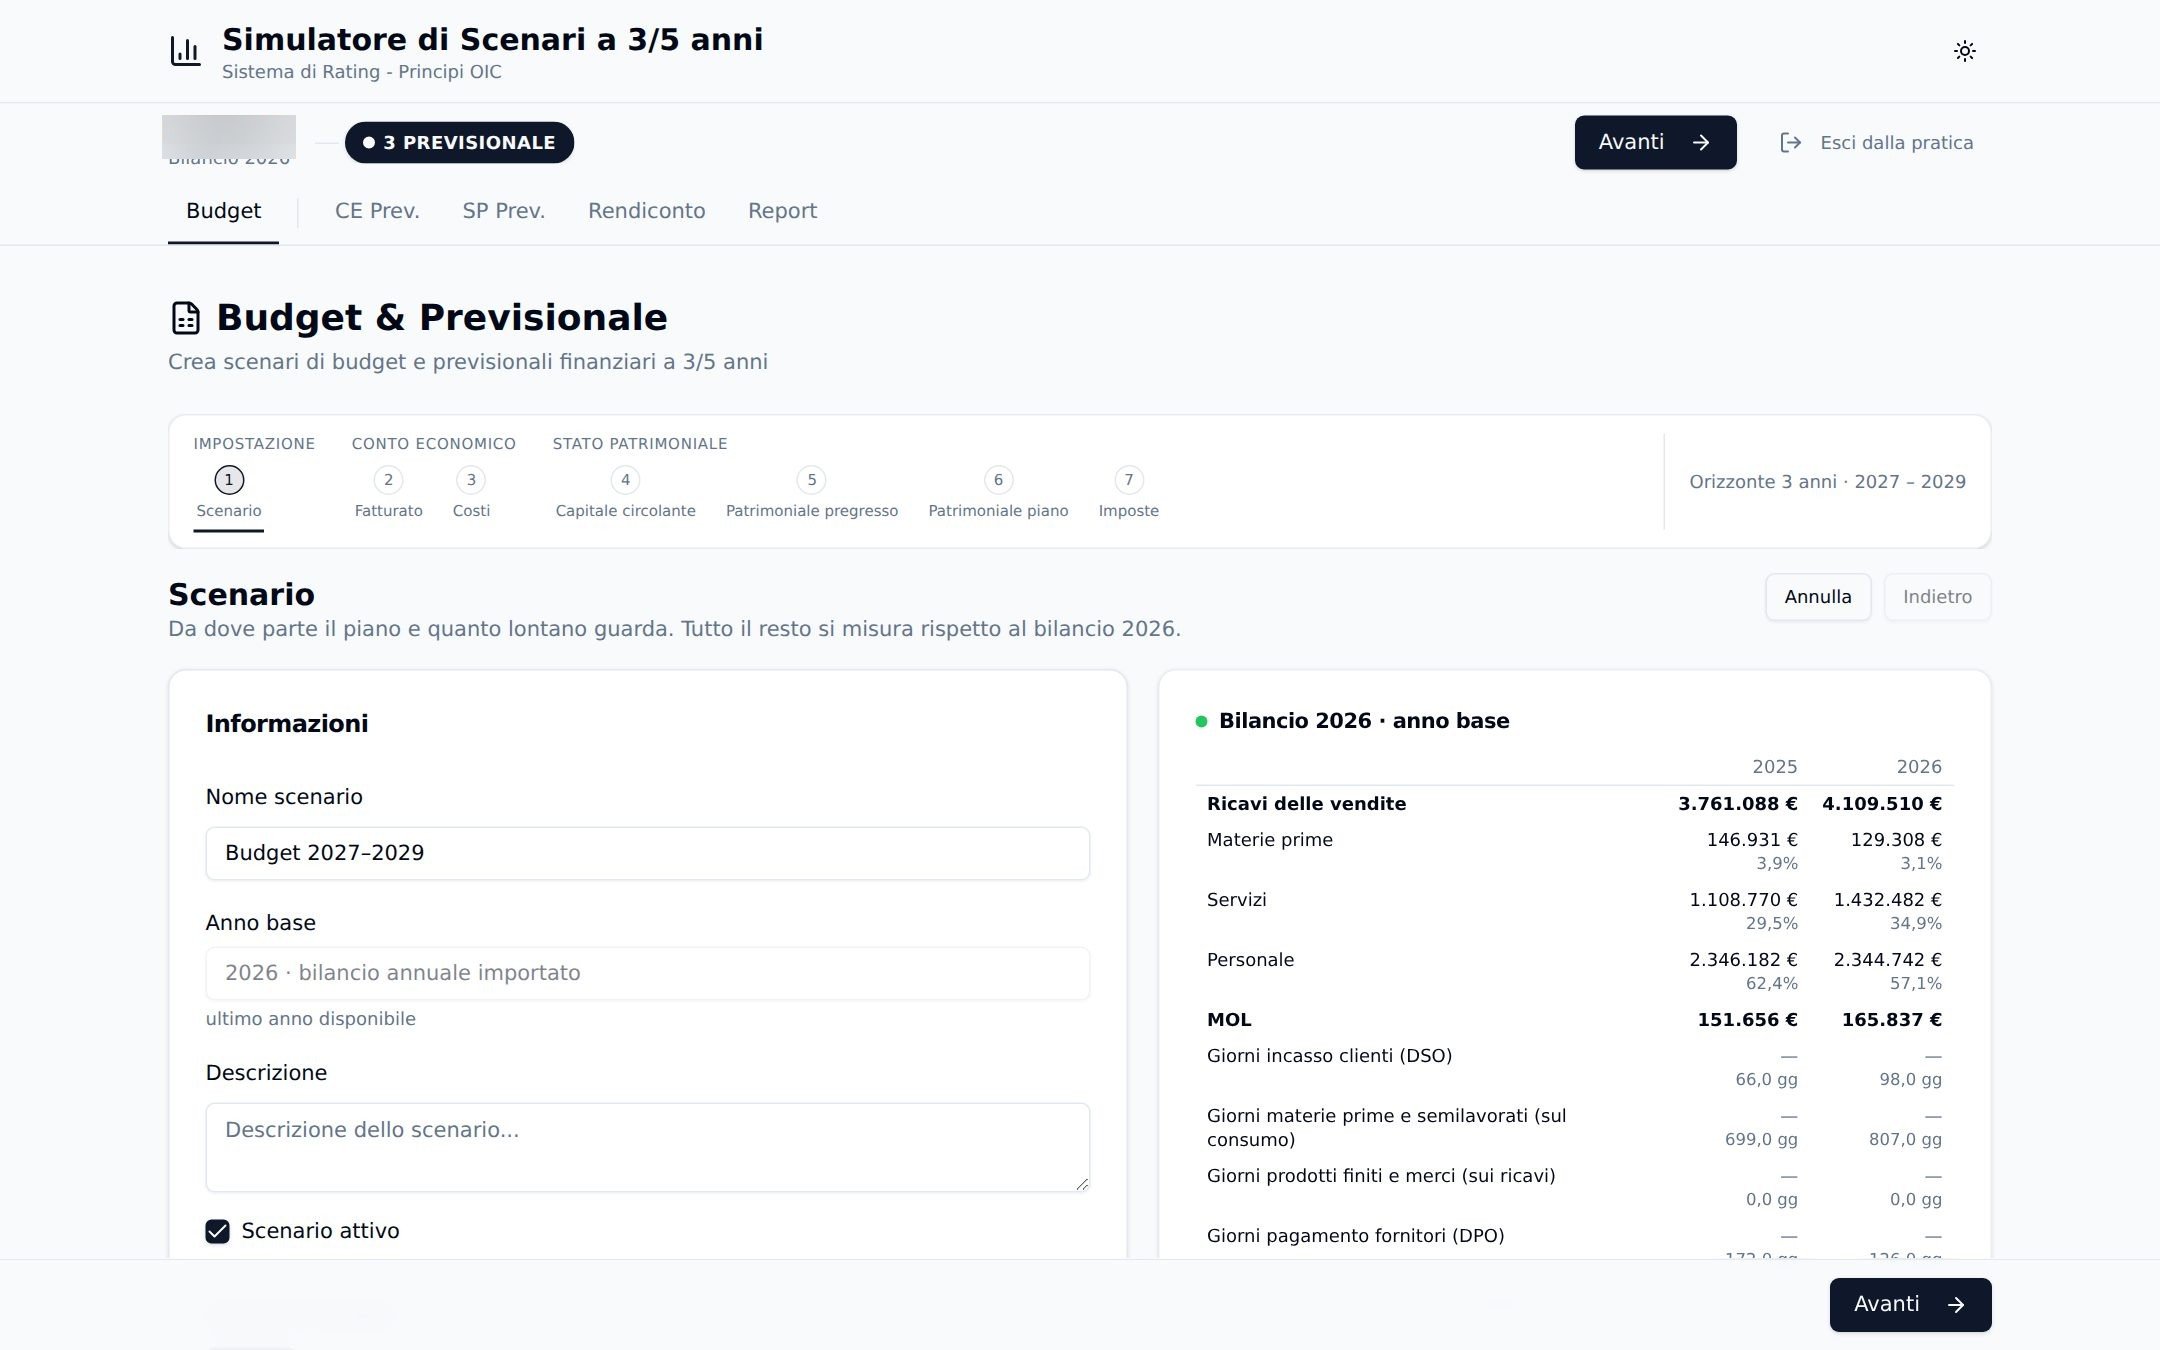Switch to the Rendiconto tab
This screenshot has height=1350, width=2160.
[646, 211]
